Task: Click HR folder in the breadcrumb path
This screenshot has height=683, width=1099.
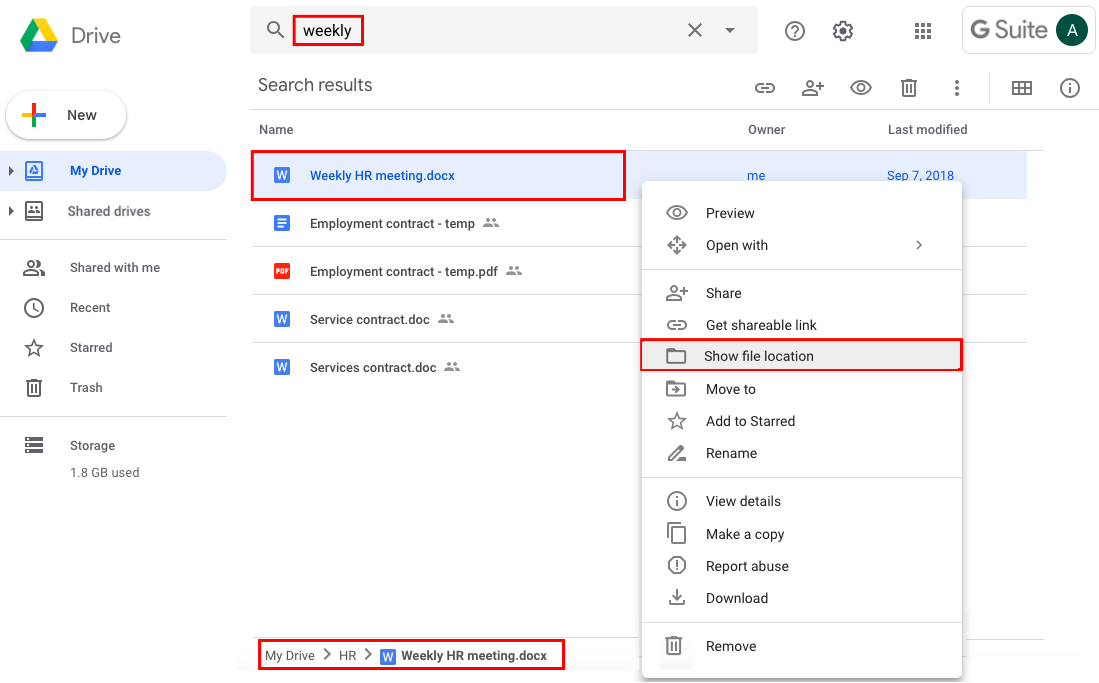Action: tap(348, 656)
